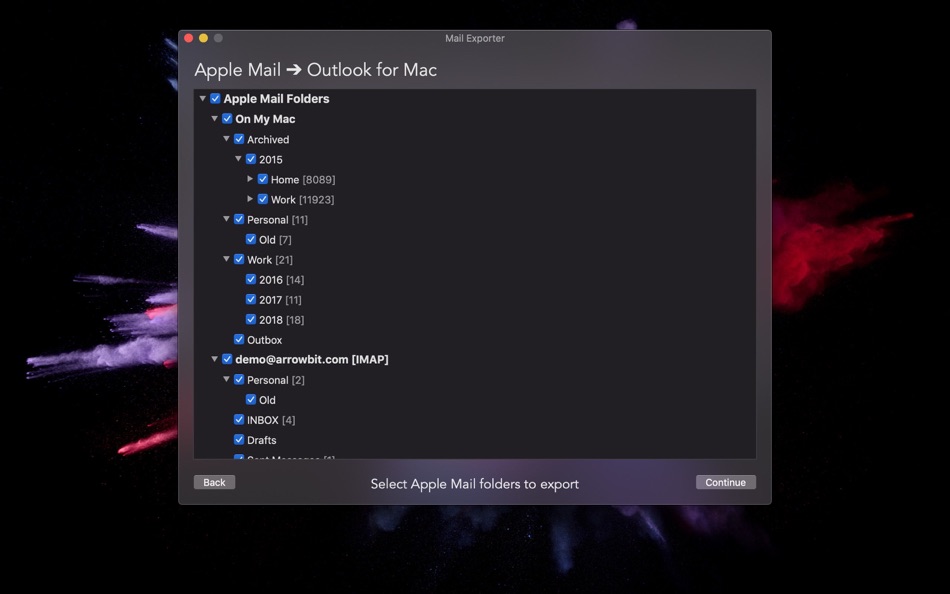The width and height of the screenshot is (950, 594).
Task: Click the Apple Mail ➔ Outlook for Mac heading
Action: [x=316, y=70]
